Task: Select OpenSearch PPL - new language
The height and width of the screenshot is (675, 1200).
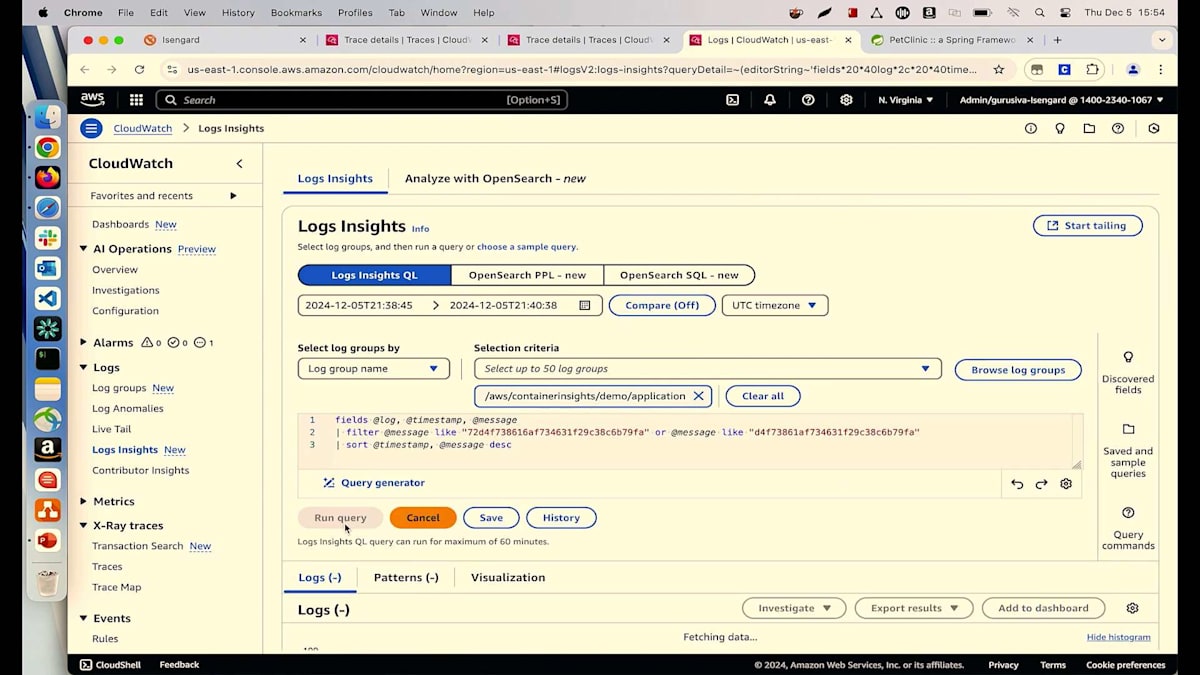Action: click(527, 275)
